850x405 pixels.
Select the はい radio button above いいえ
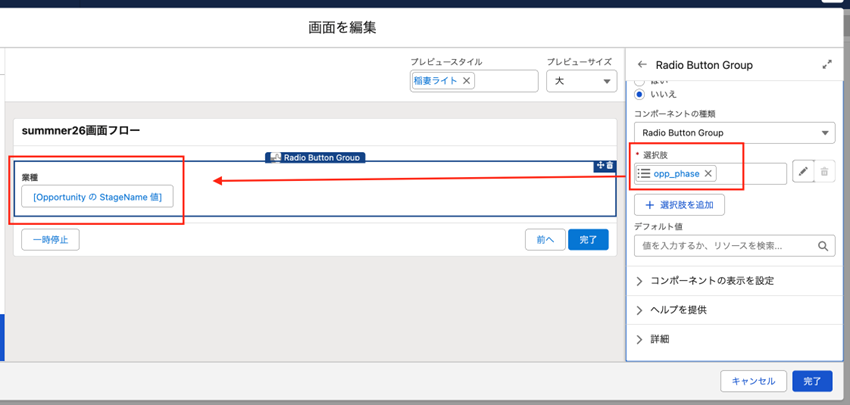click(641, 80)
